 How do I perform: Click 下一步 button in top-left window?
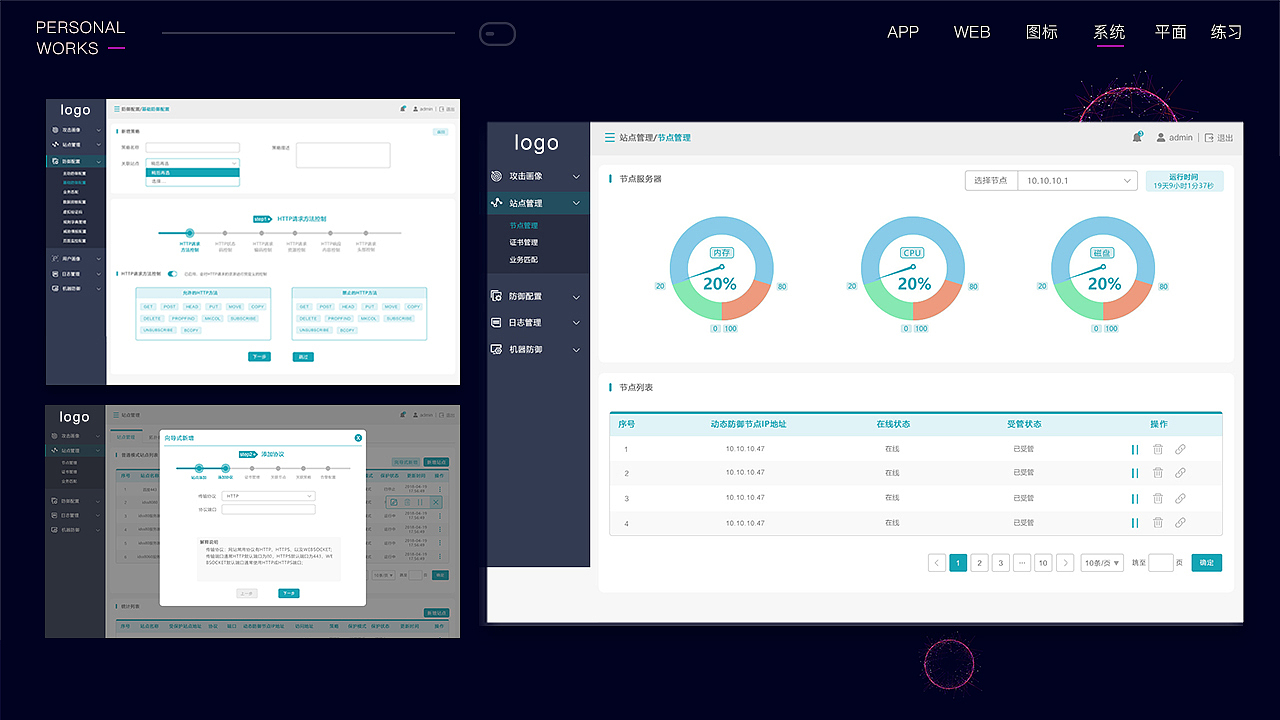pos(259,356)
